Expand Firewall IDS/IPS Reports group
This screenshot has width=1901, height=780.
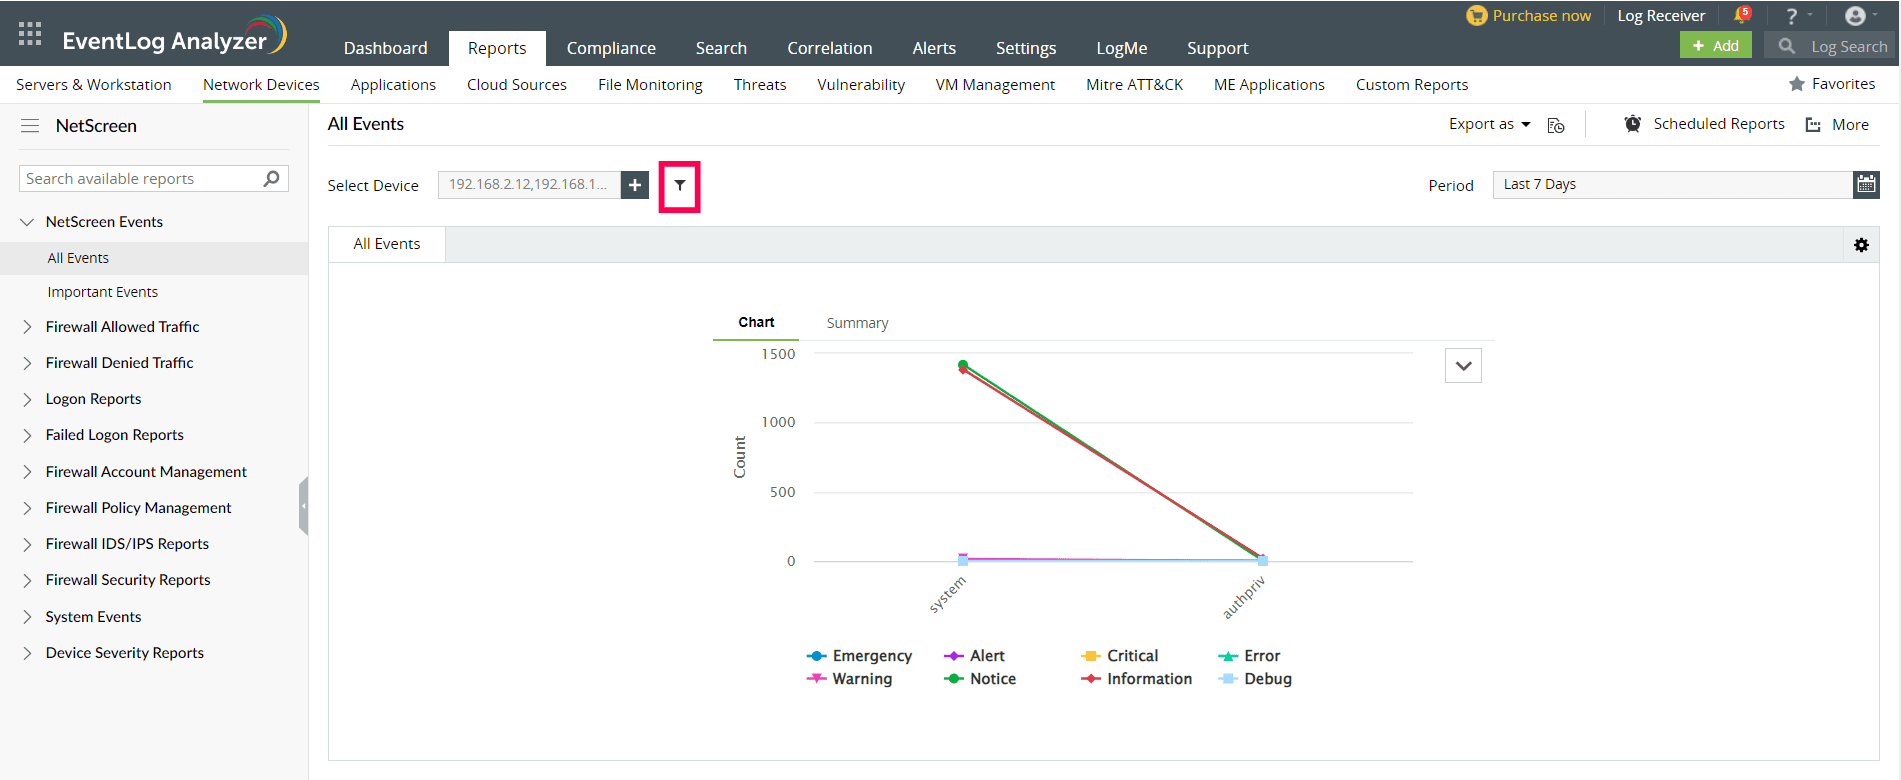27,544
